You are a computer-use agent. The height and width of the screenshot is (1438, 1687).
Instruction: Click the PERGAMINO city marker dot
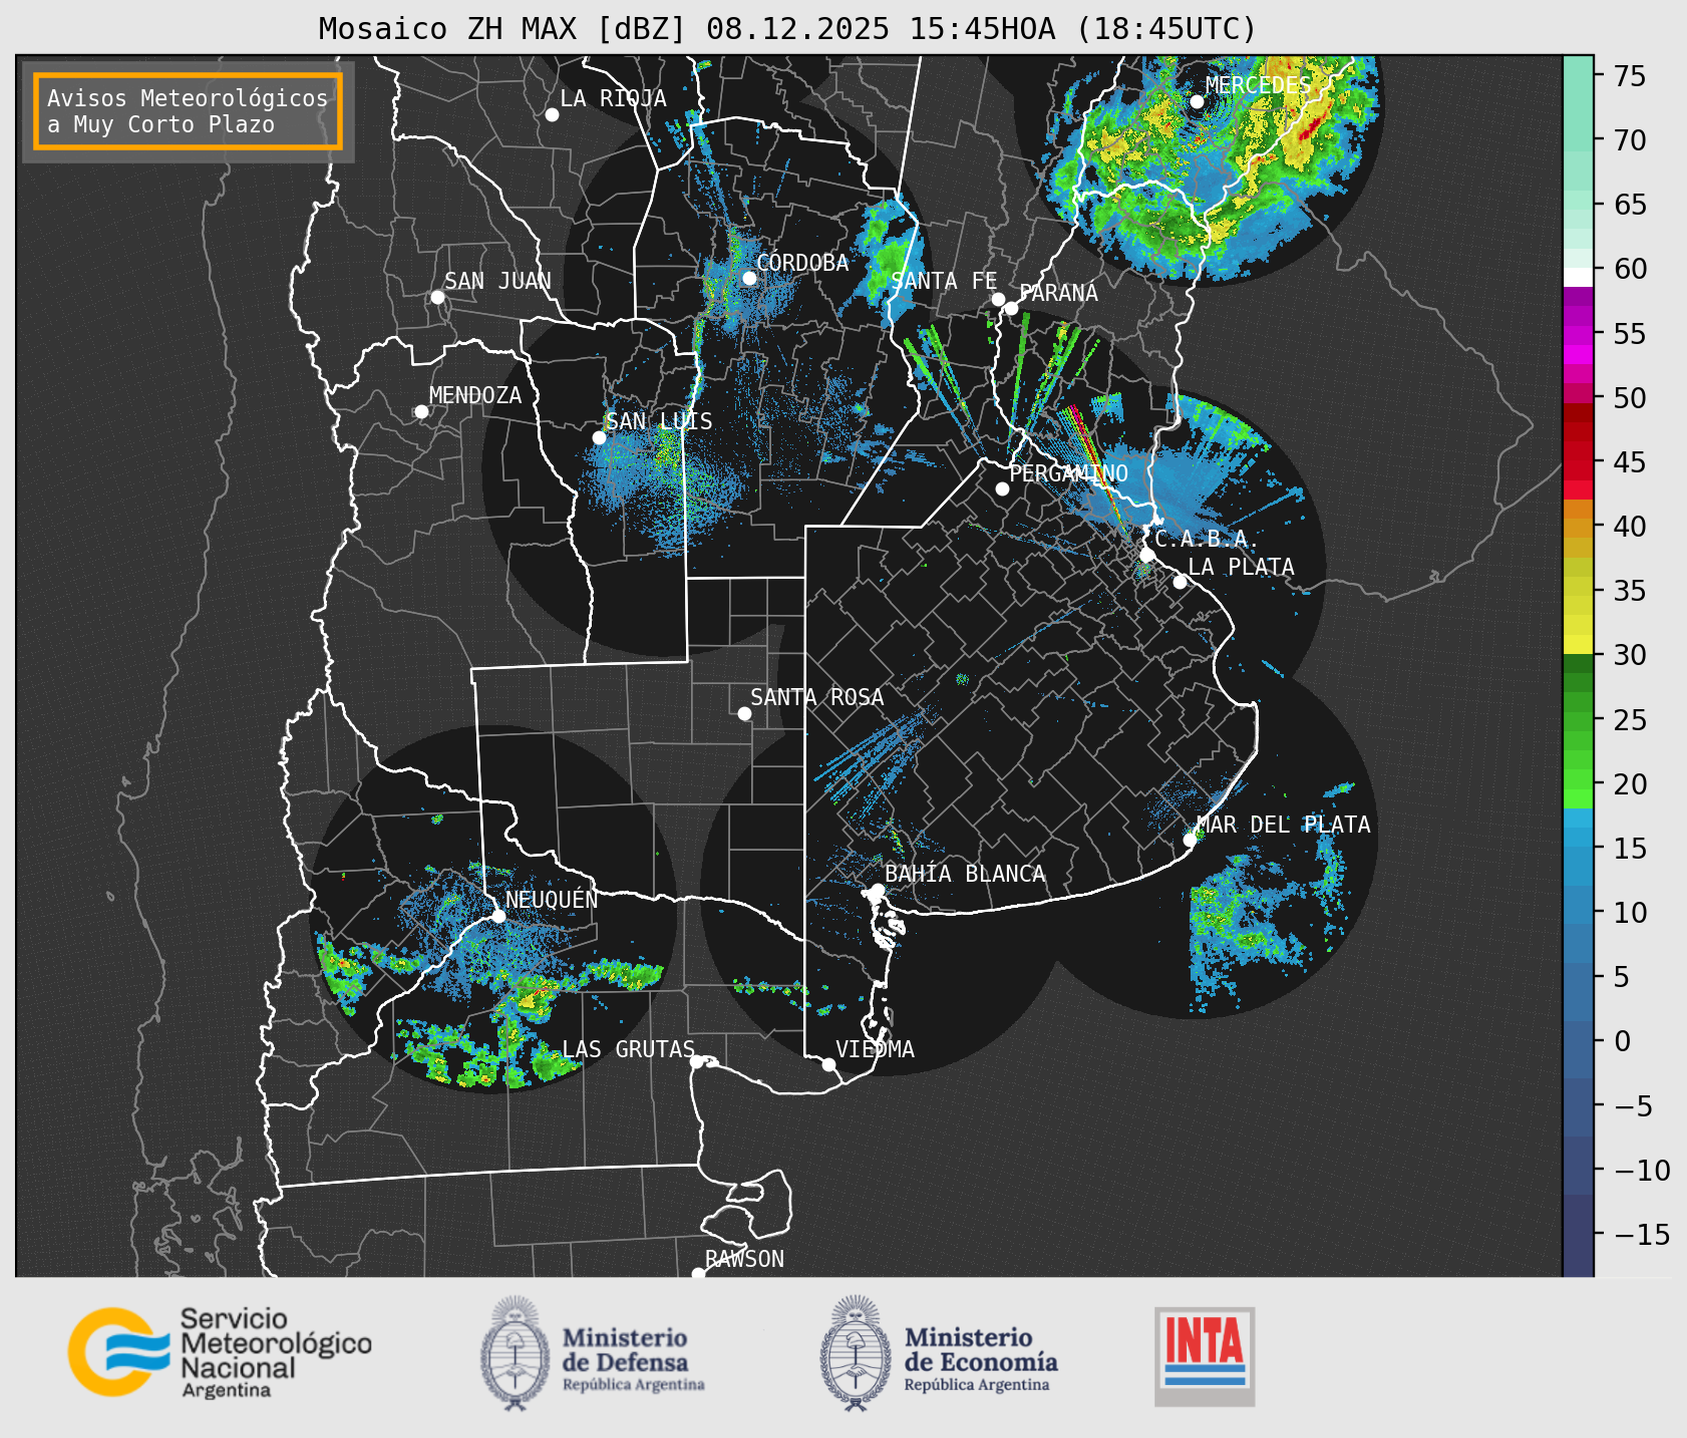[x=1002, y=489]
